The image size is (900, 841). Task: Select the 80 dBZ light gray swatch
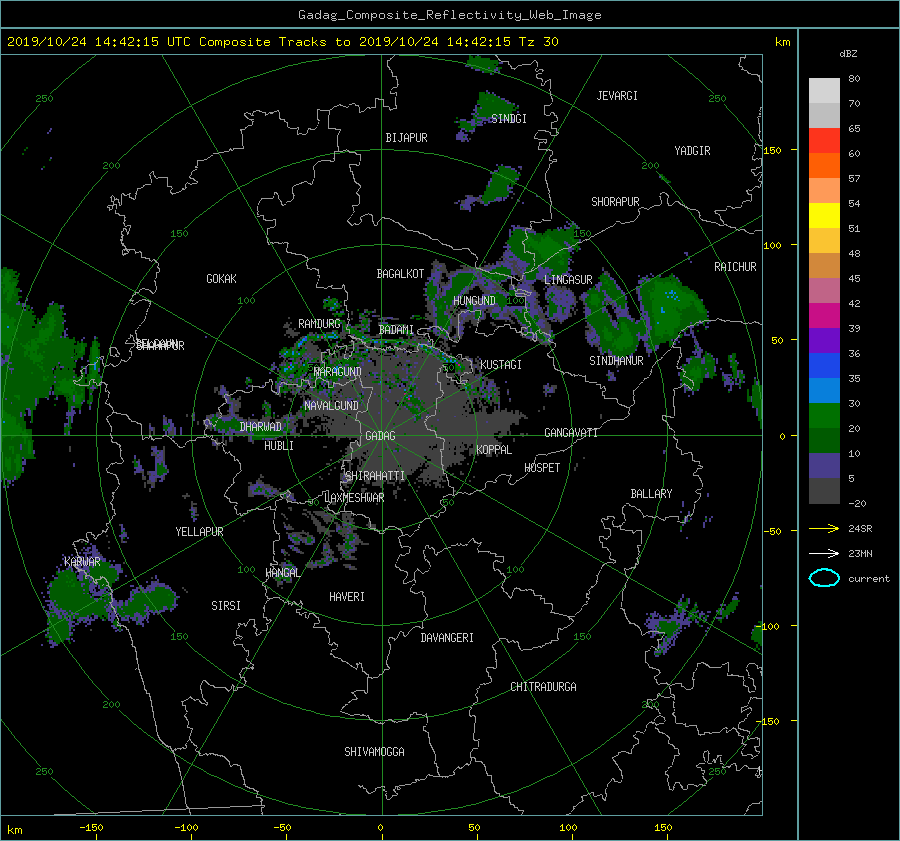(824, 90)
